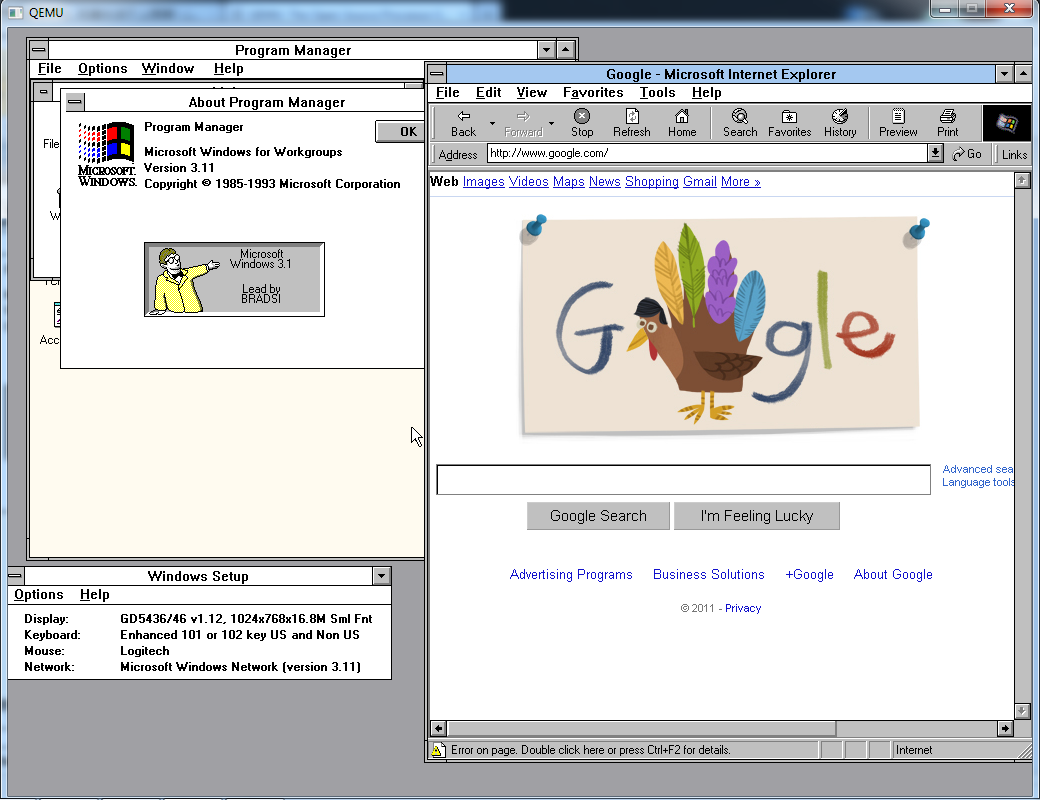The width and height of the screenshot is (1040, 800).
Task: Click the Bradsi cartoon image in About dialog
Action: point(234,279)
